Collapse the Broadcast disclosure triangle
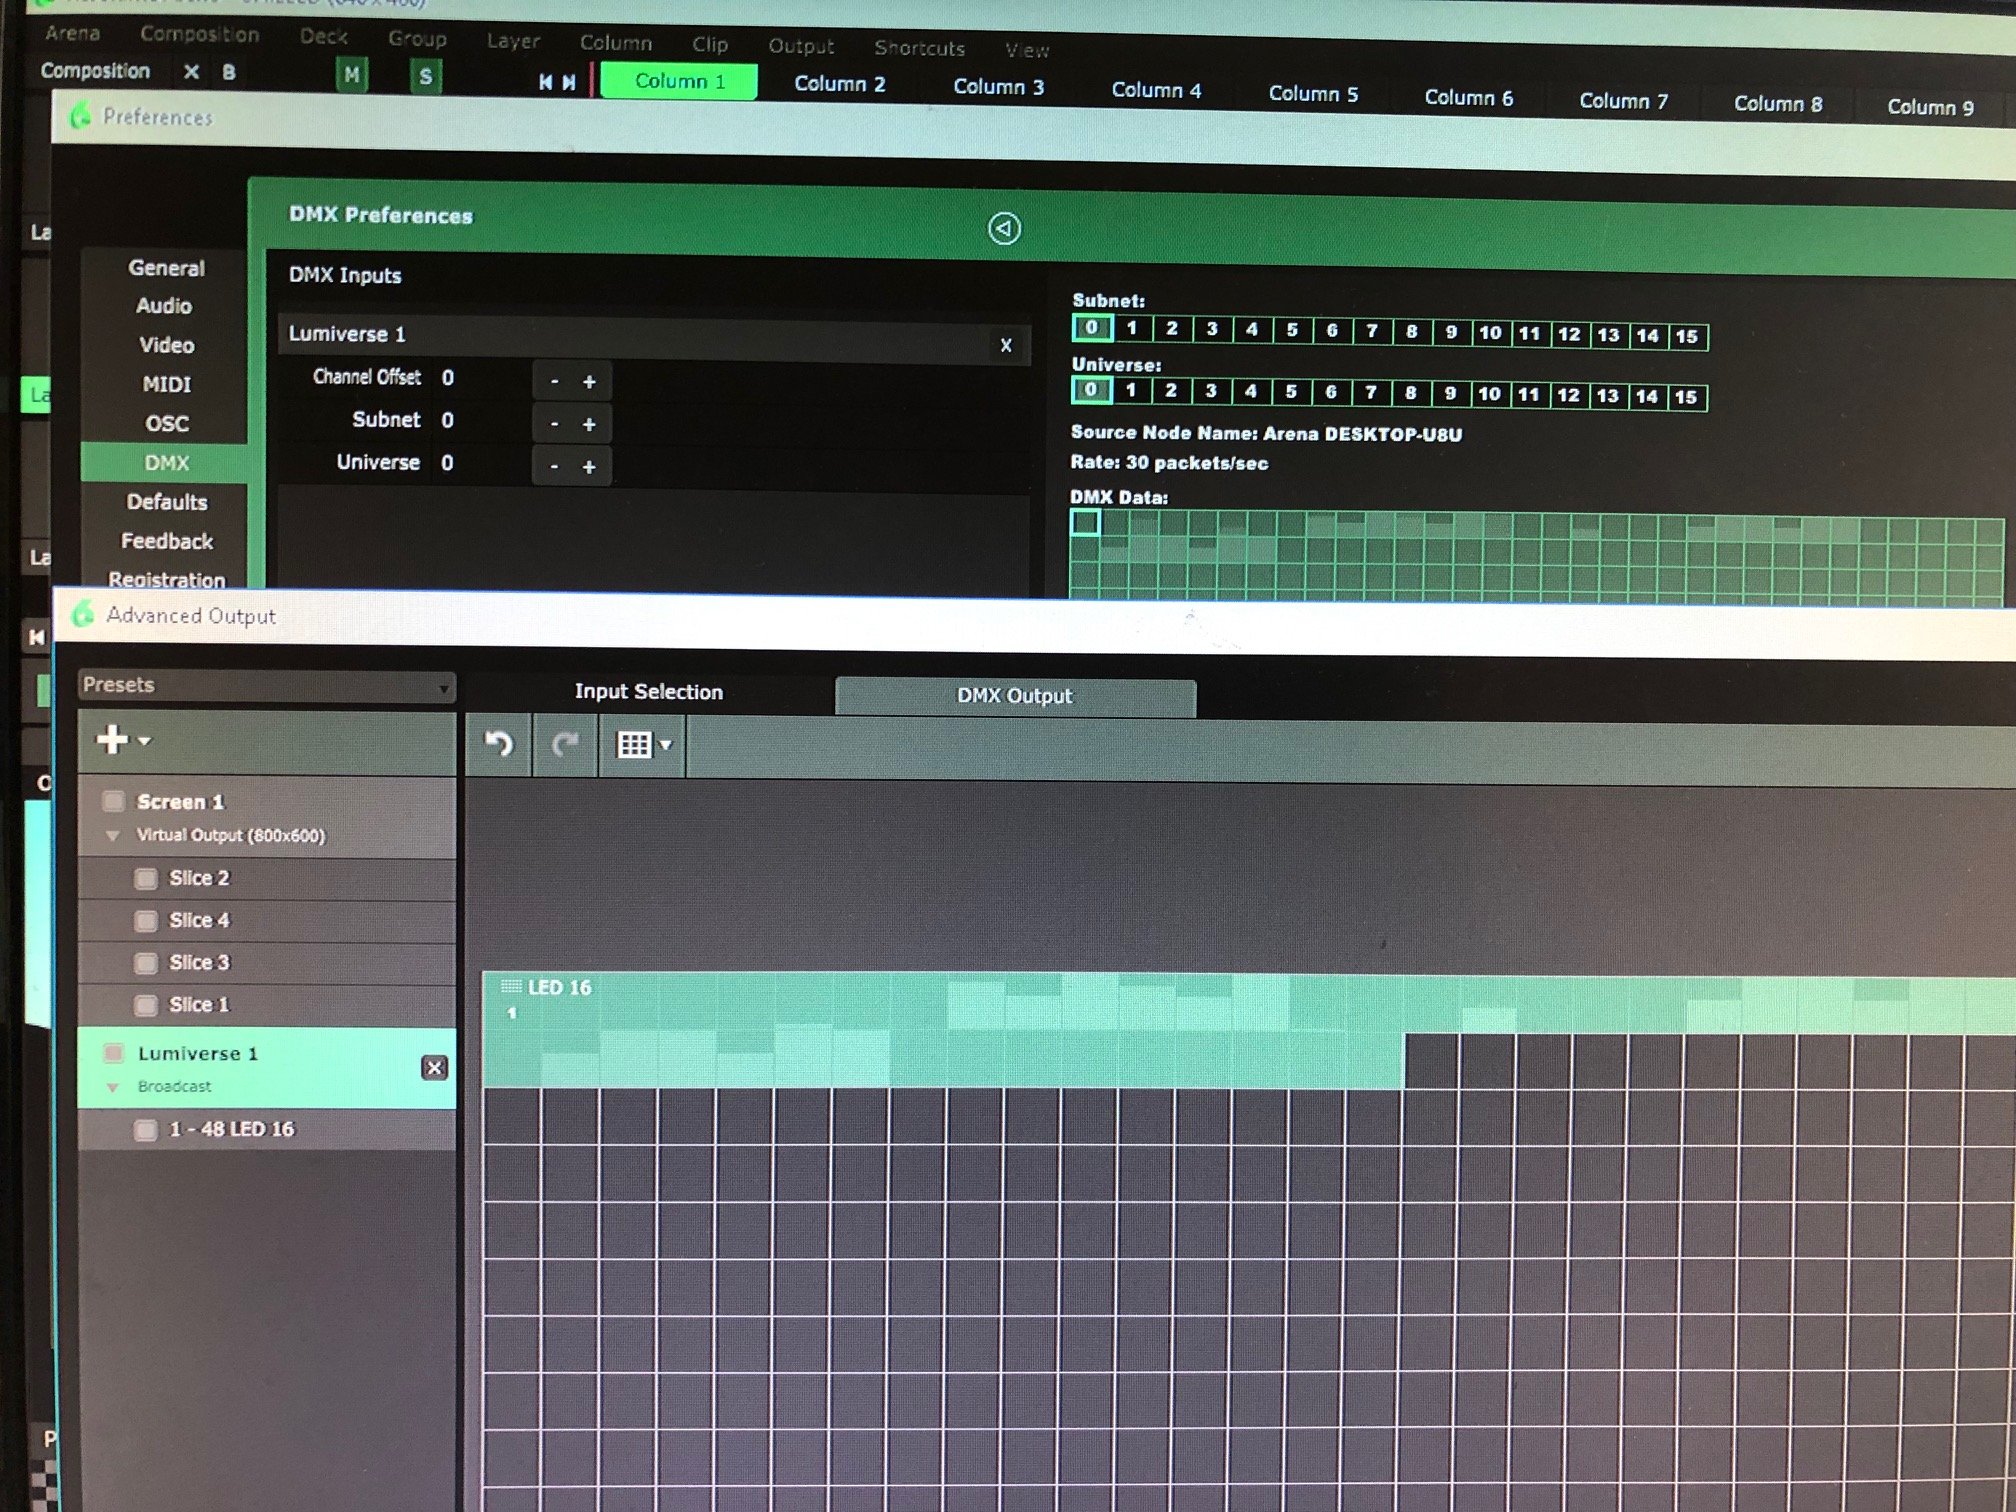 pyautogui.click(x=113, y=1087)
